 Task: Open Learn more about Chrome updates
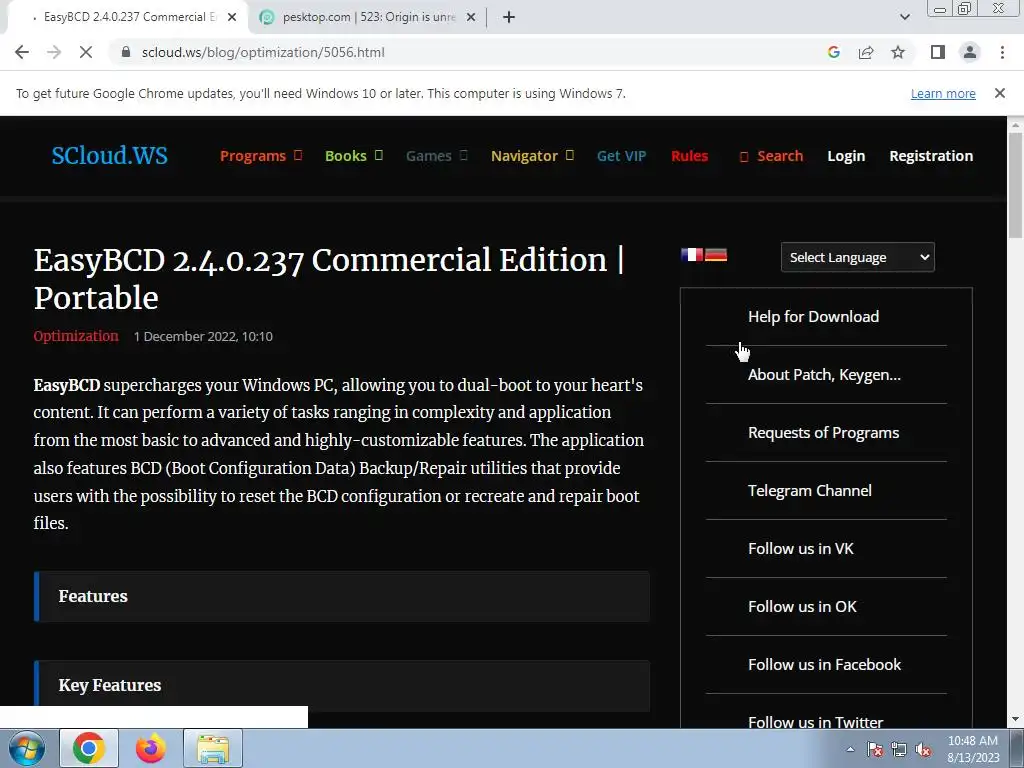coord(943,93)
